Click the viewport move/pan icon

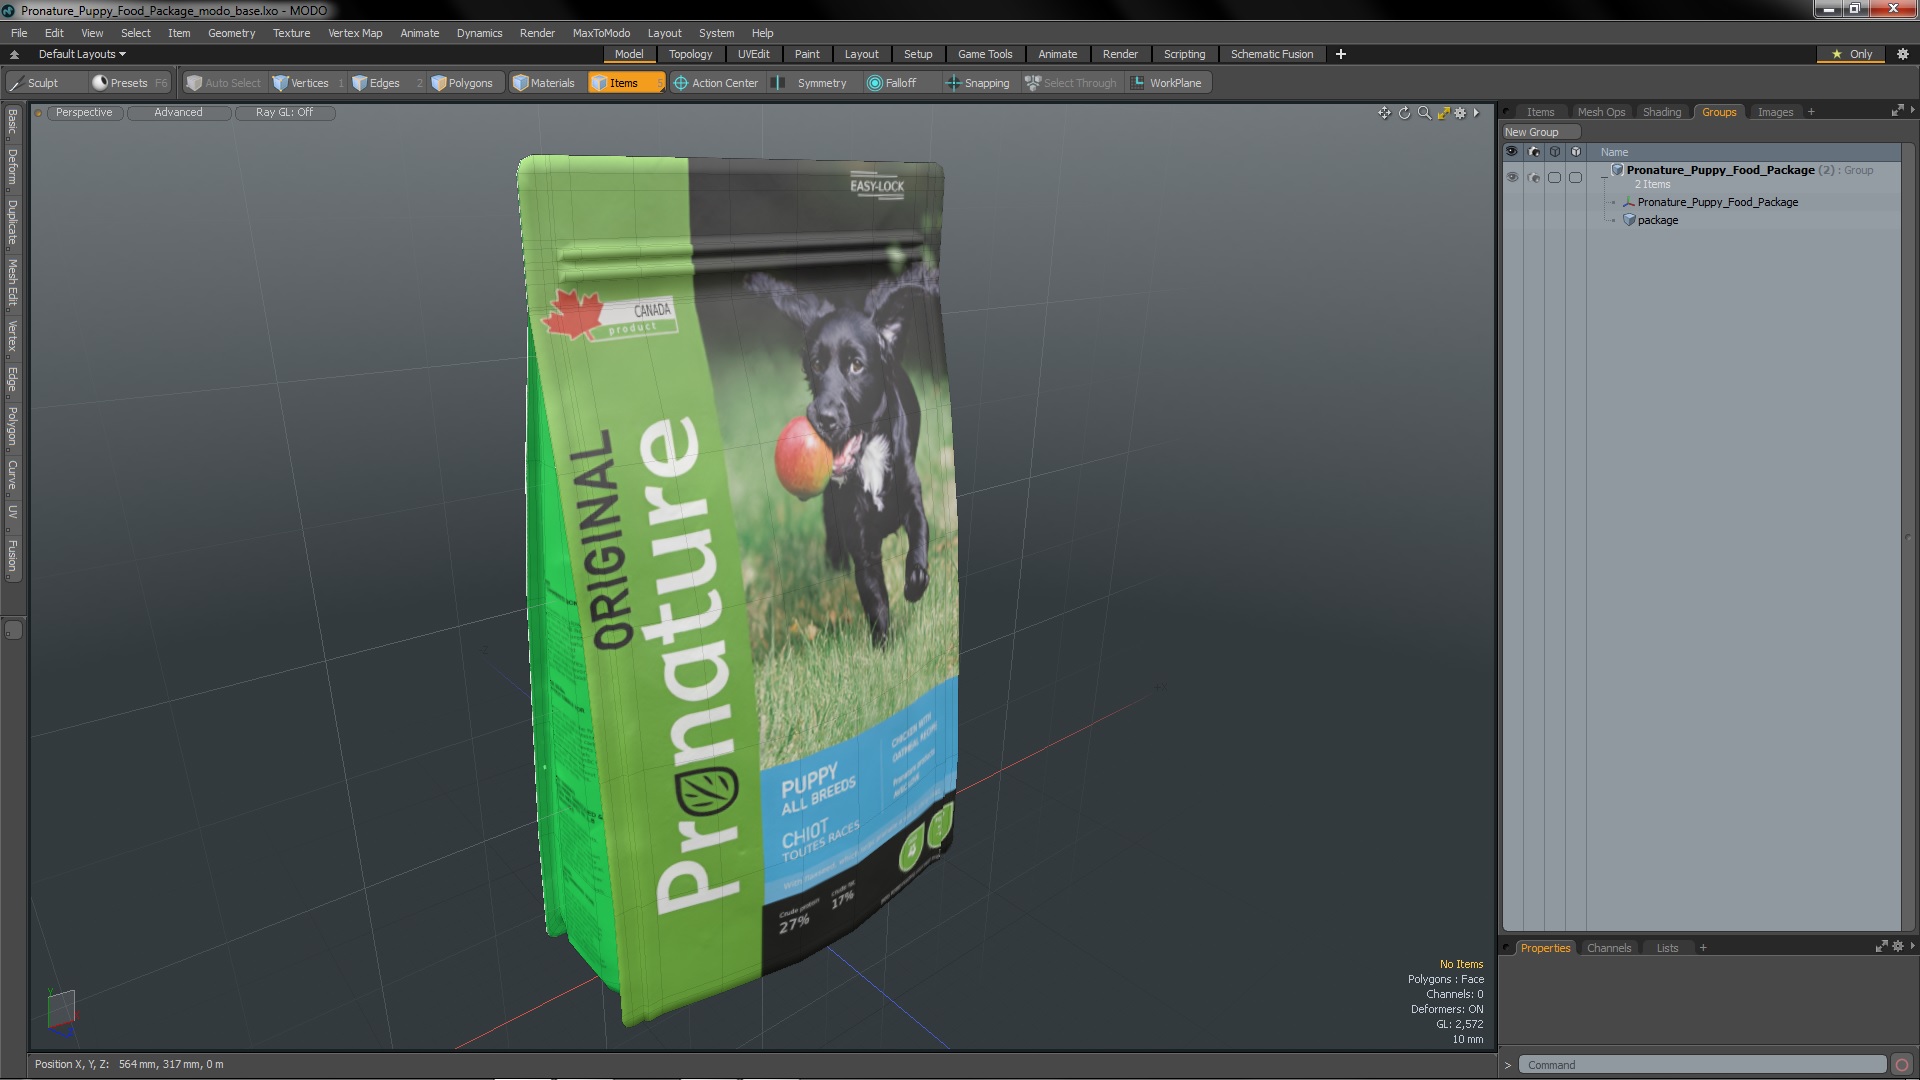click(1384, 113)
